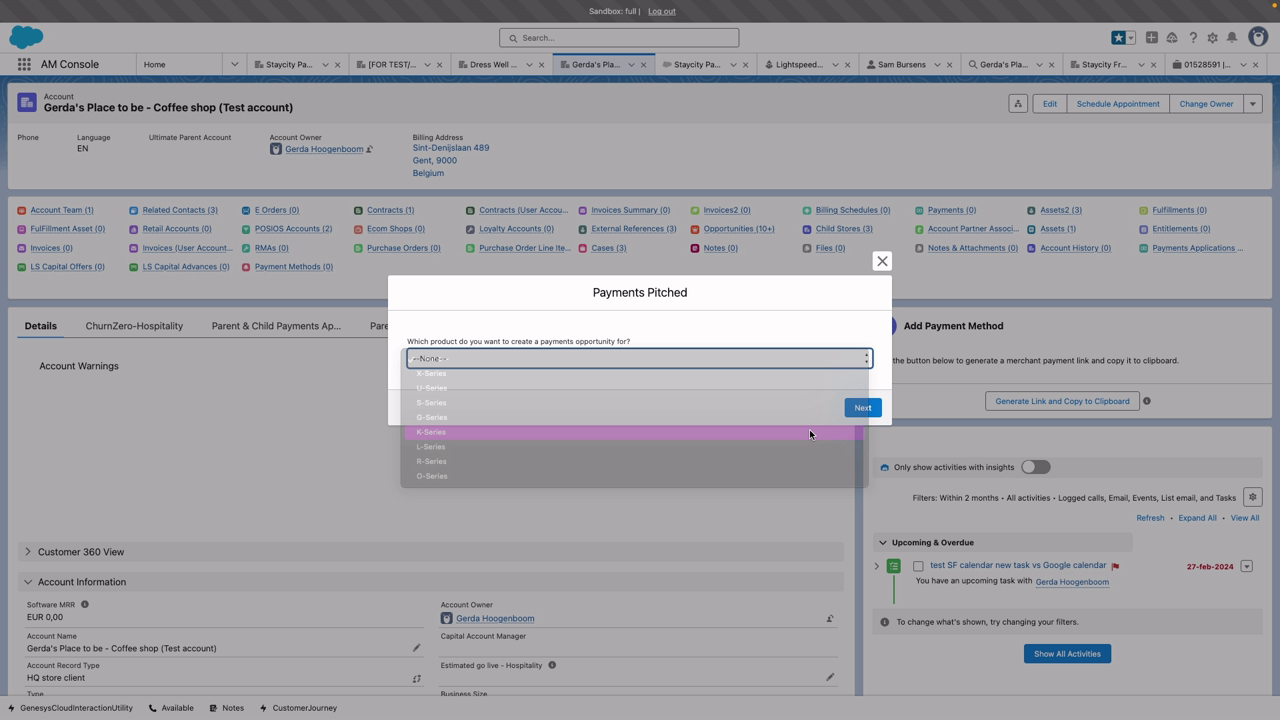Close the Dress Well workspace tab
Screen dimensions: 1280x720
click(541, 65)
